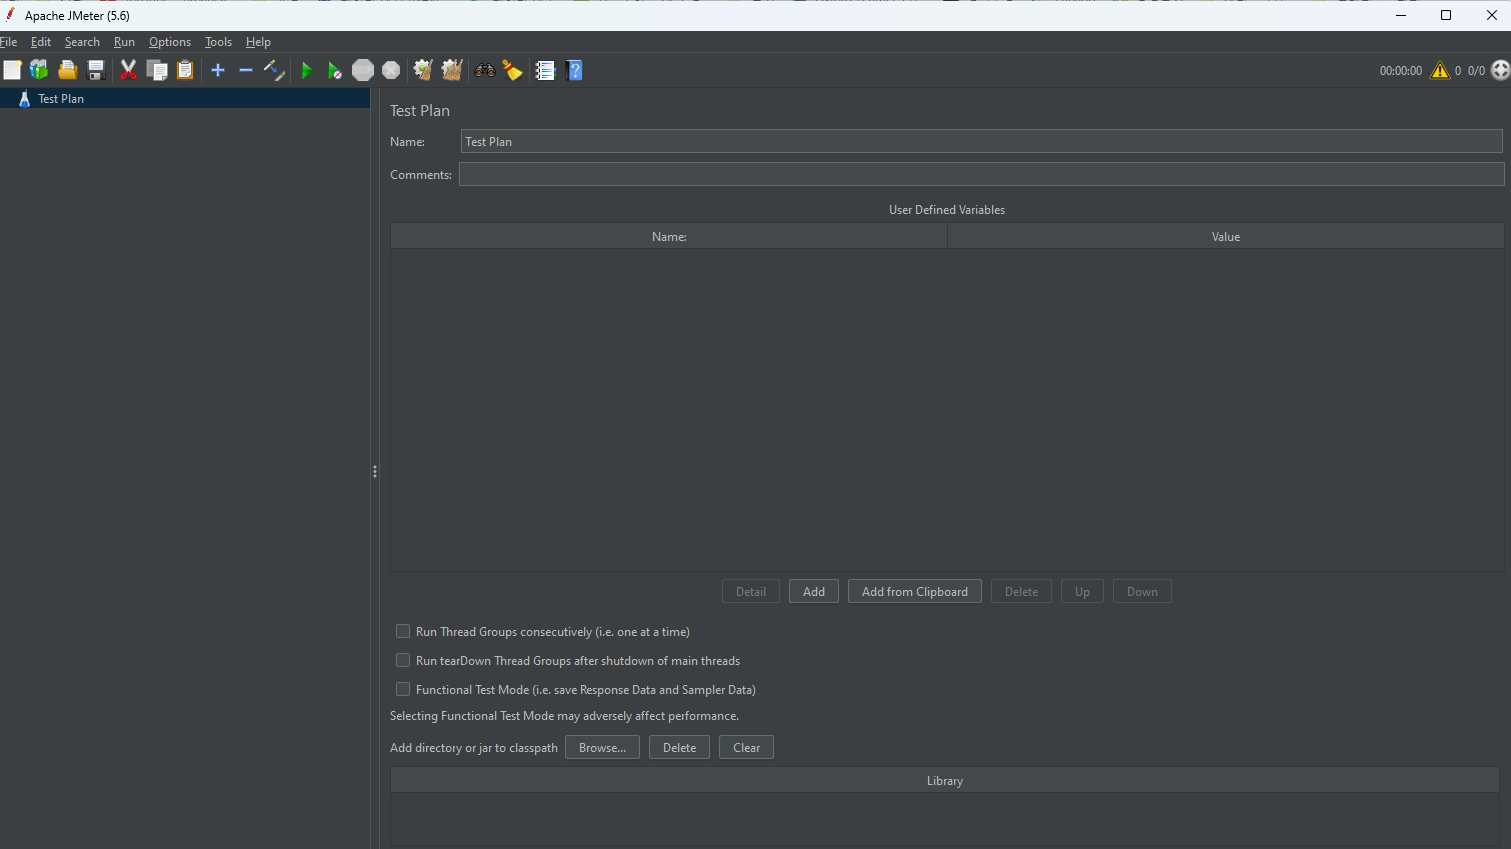Open the Help menu
The height and width of the screenshot is (849, 1511).
[258, 42]
